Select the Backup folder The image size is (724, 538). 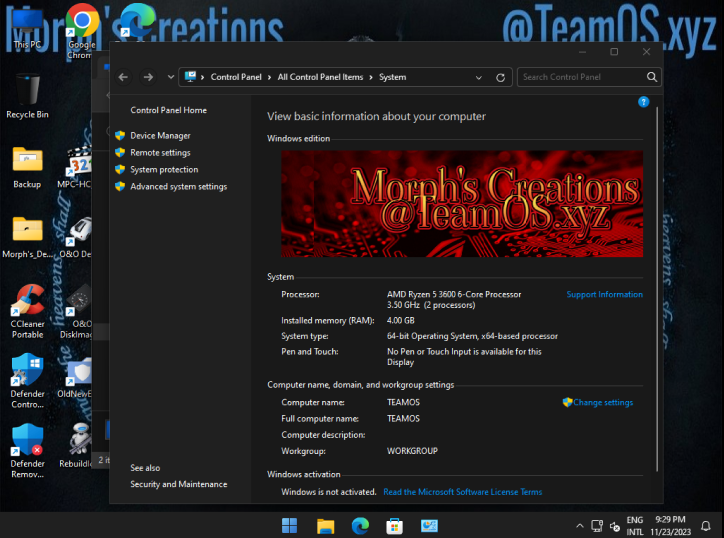pyautogui.click(x=27, y=168)
